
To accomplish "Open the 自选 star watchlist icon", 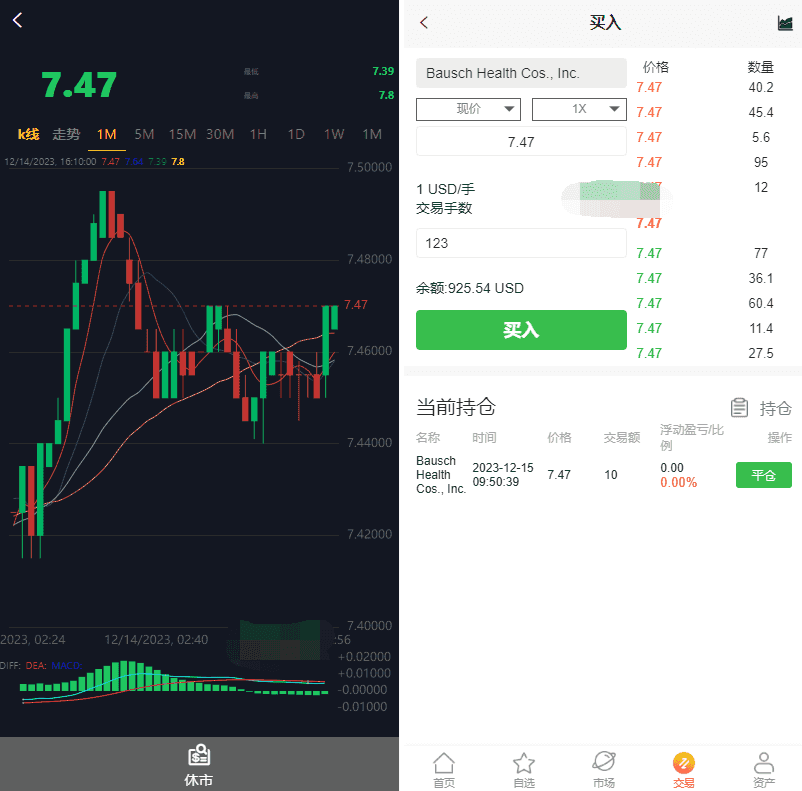I will (x=523, y=764).
